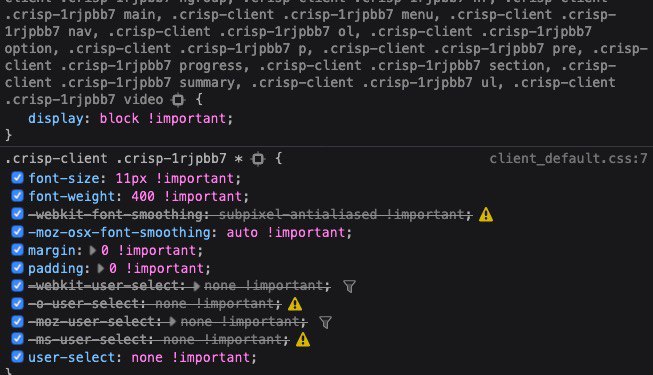
Task: Click the 'display' property name
Action: coord(56,118)
